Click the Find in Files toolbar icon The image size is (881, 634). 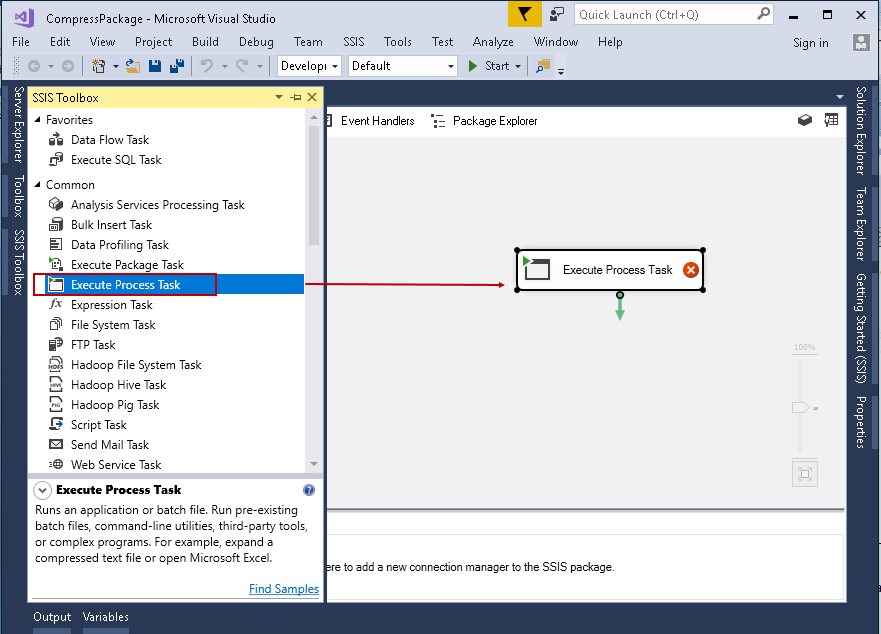point(543,66)
